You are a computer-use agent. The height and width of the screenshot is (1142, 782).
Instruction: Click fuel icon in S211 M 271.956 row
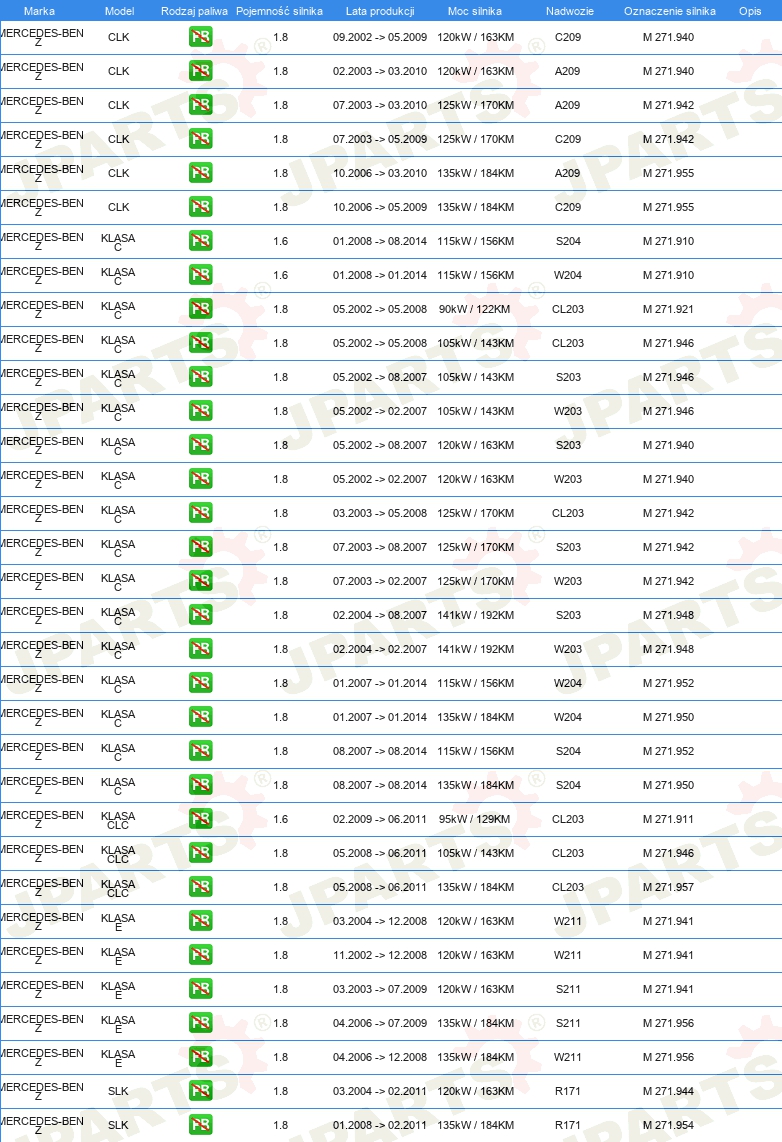click(x=200, y=1023)
